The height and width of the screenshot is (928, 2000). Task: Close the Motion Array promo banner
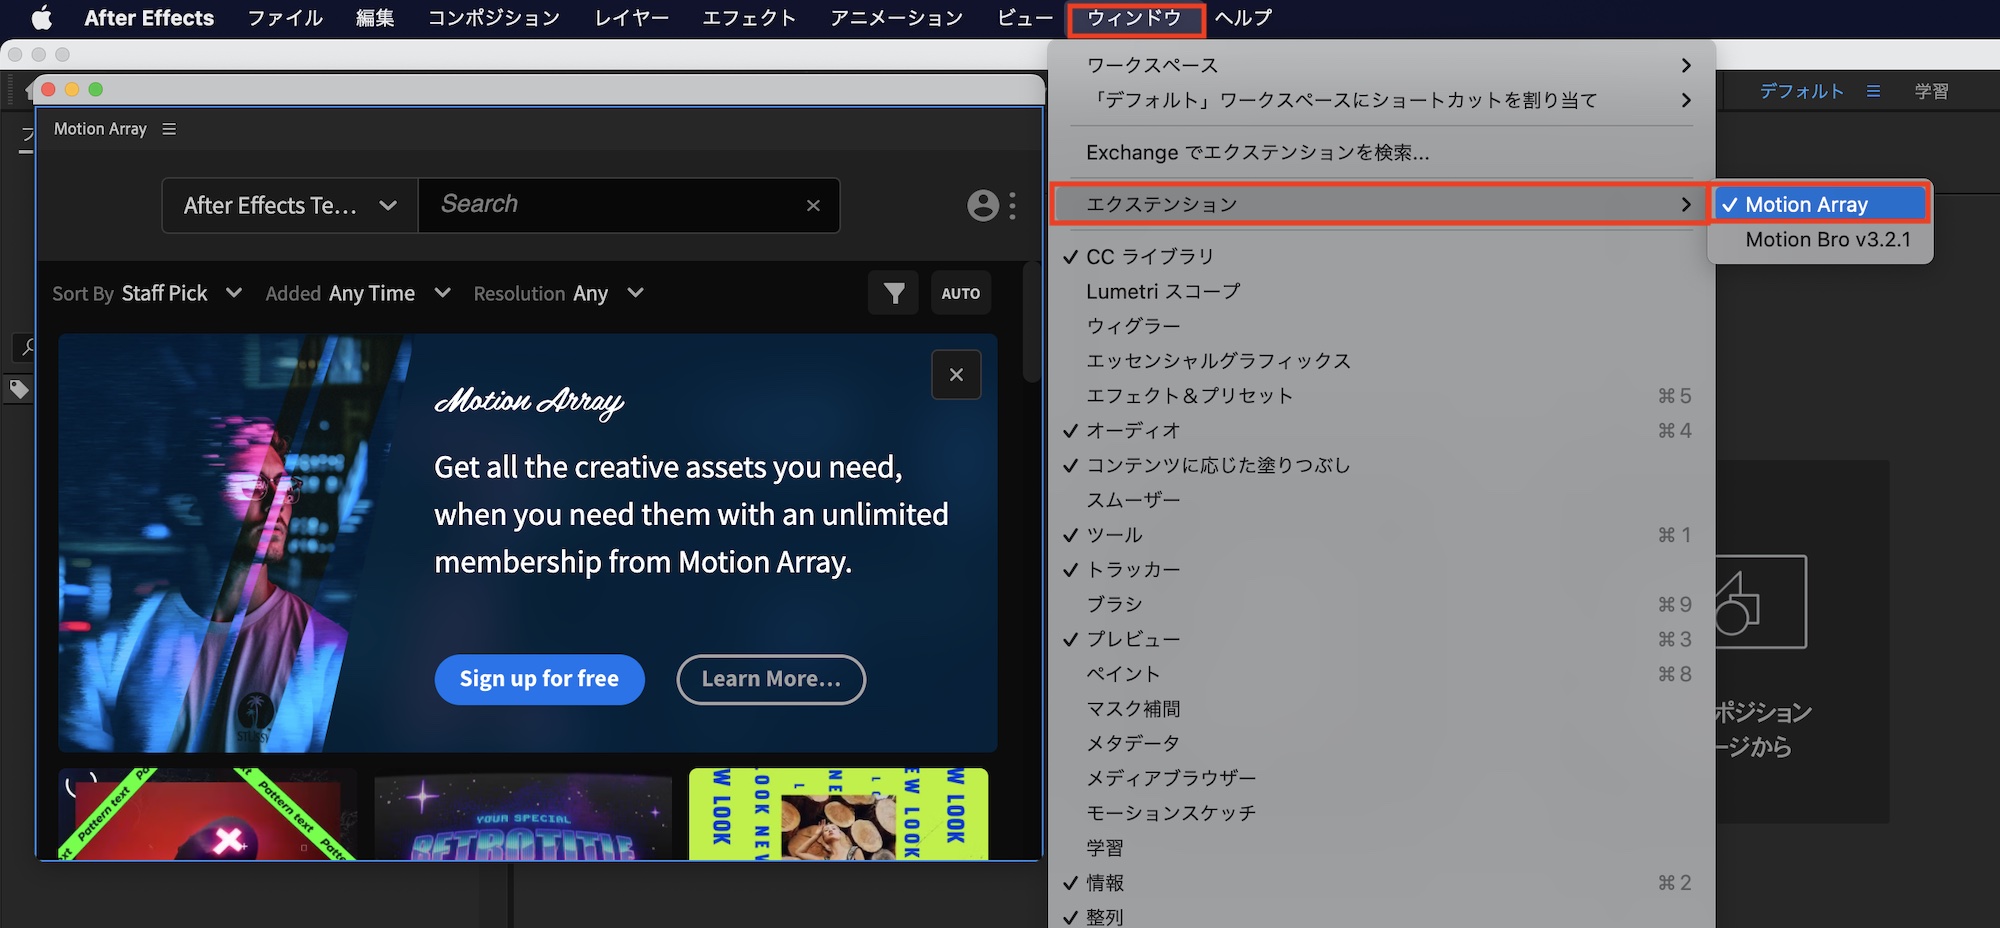click(x=956, y=375)
